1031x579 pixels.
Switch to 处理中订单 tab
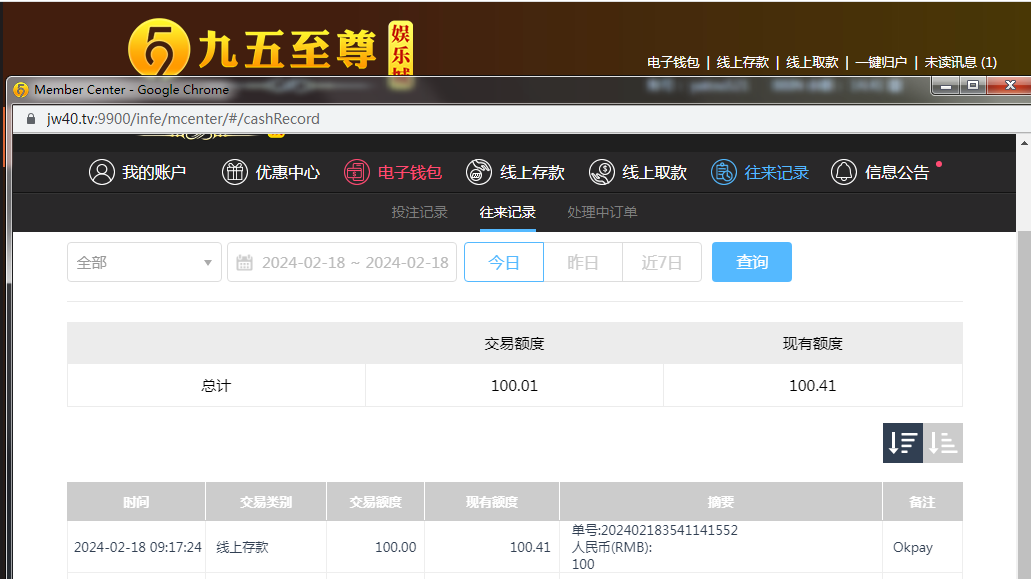click(x=602, y=212)
